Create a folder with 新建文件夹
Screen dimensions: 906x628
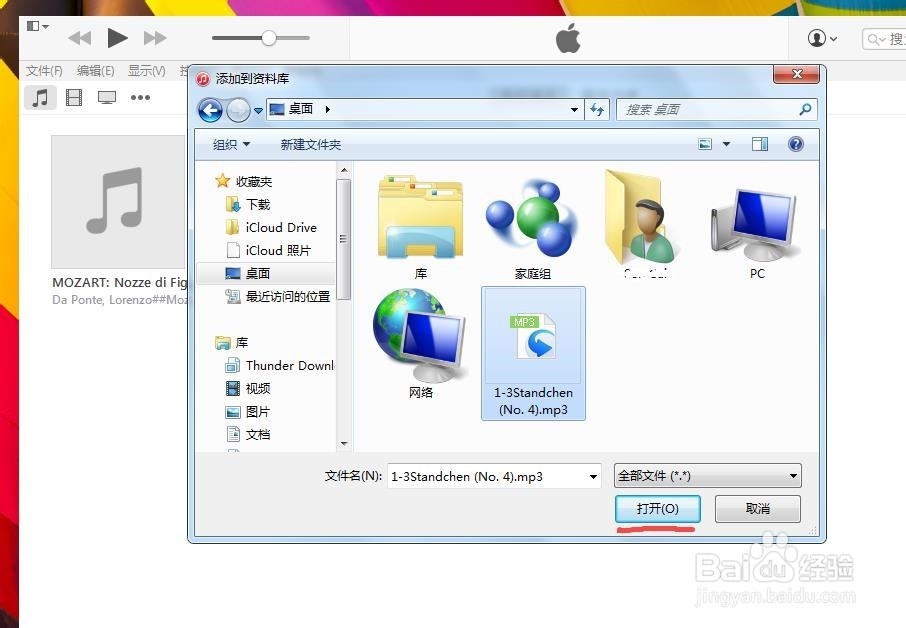coord(310,143)
